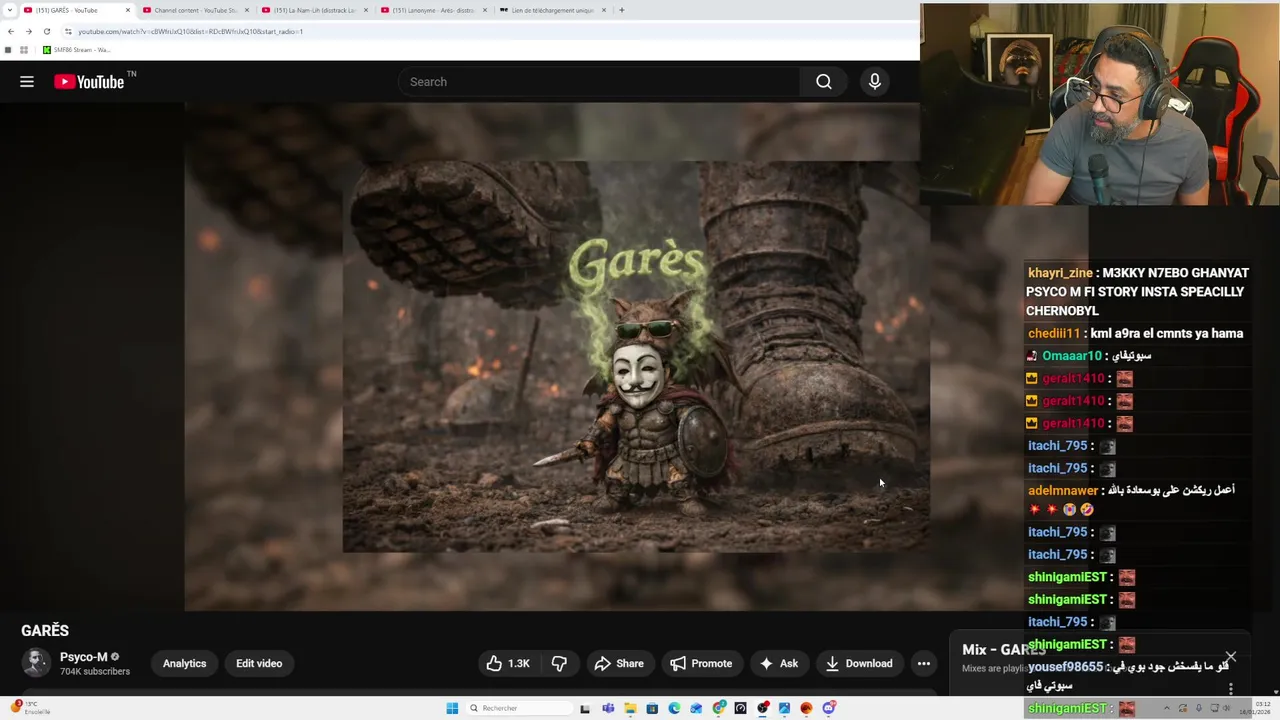Click the Psyco-M channel name
This screenshot has width=1280, height=720.
click(x=83, y=657)
